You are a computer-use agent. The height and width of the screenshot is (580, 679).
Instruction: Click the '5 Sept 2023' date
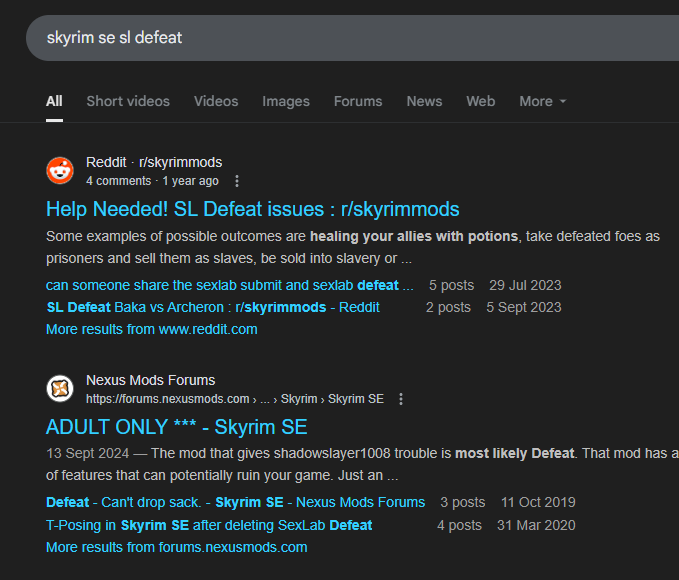[524, 308]
